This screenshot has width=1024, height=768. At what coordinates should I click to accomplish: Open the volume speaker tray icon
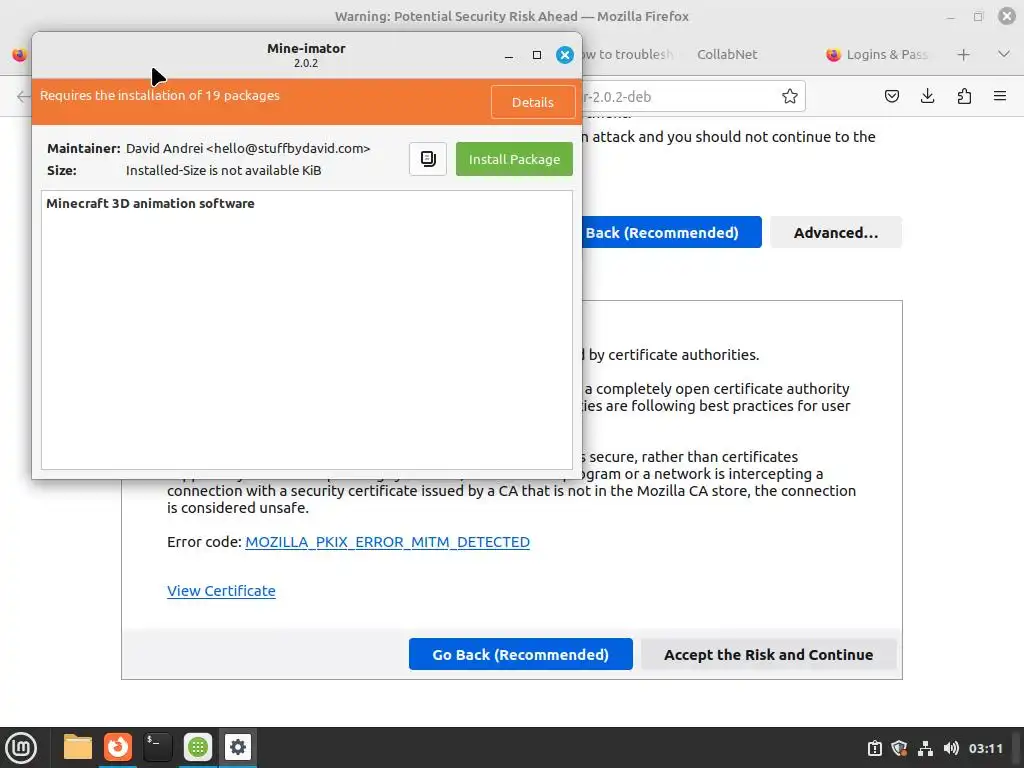click(951, 748)
